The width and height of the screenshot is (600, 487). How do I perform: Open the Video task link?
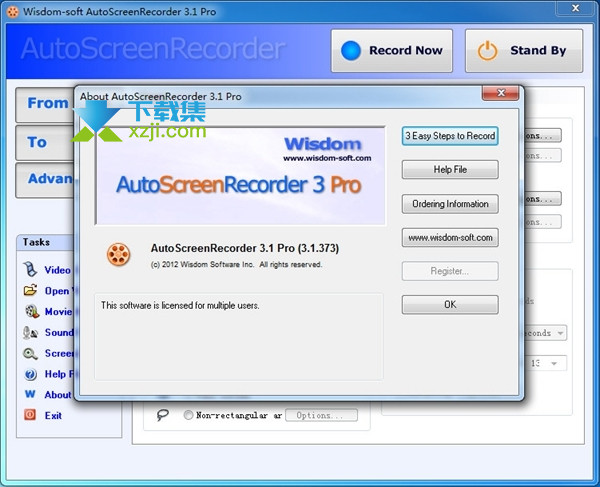click(57, 270)
